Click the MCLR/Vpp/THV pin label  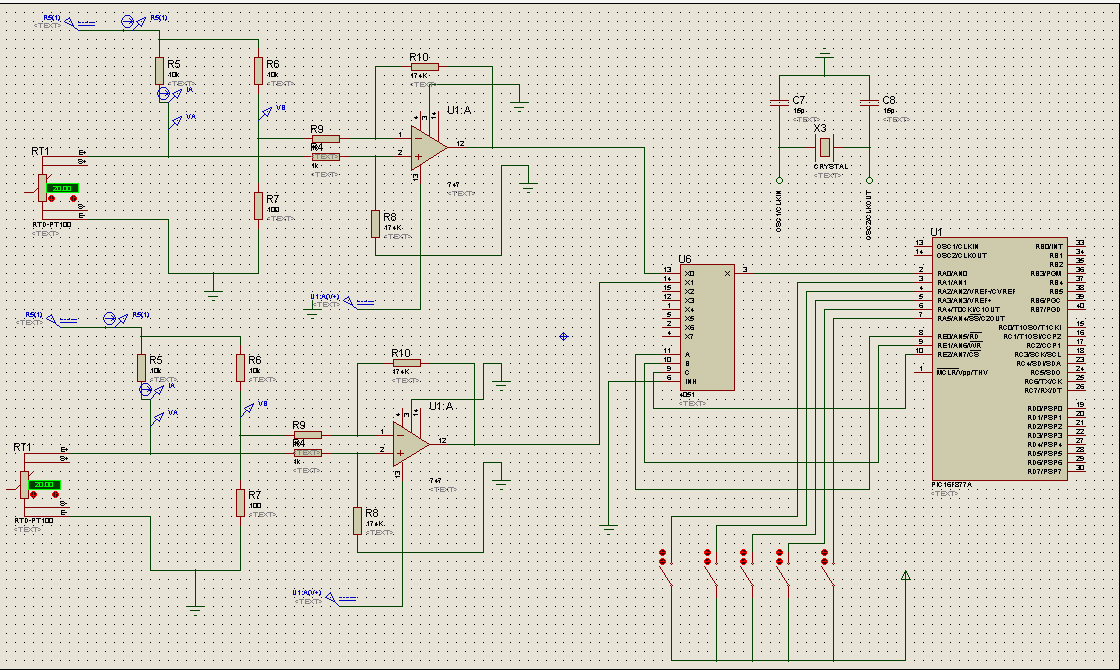(962, 372)
